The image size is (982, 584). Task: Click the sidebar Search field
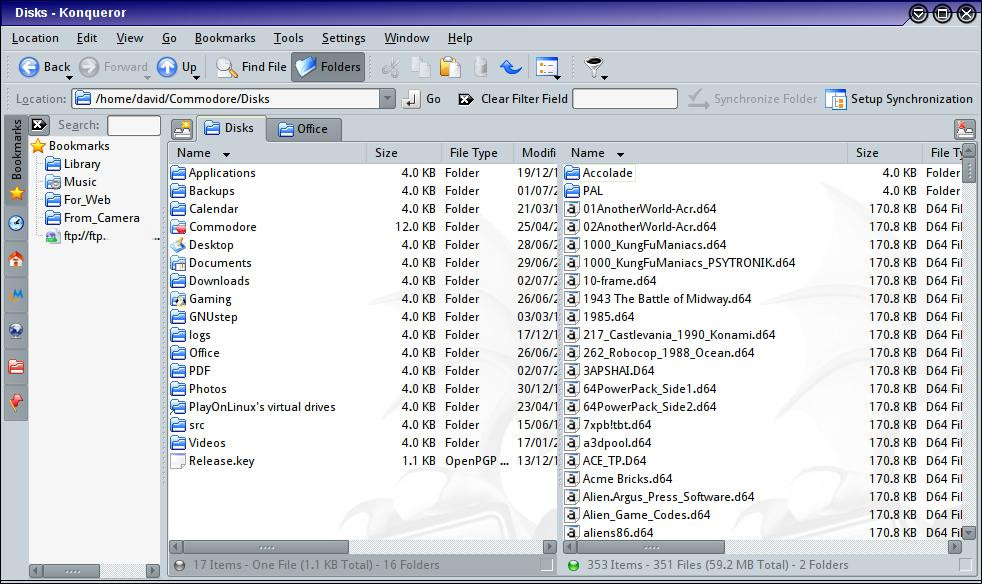(x=133, y=125)
